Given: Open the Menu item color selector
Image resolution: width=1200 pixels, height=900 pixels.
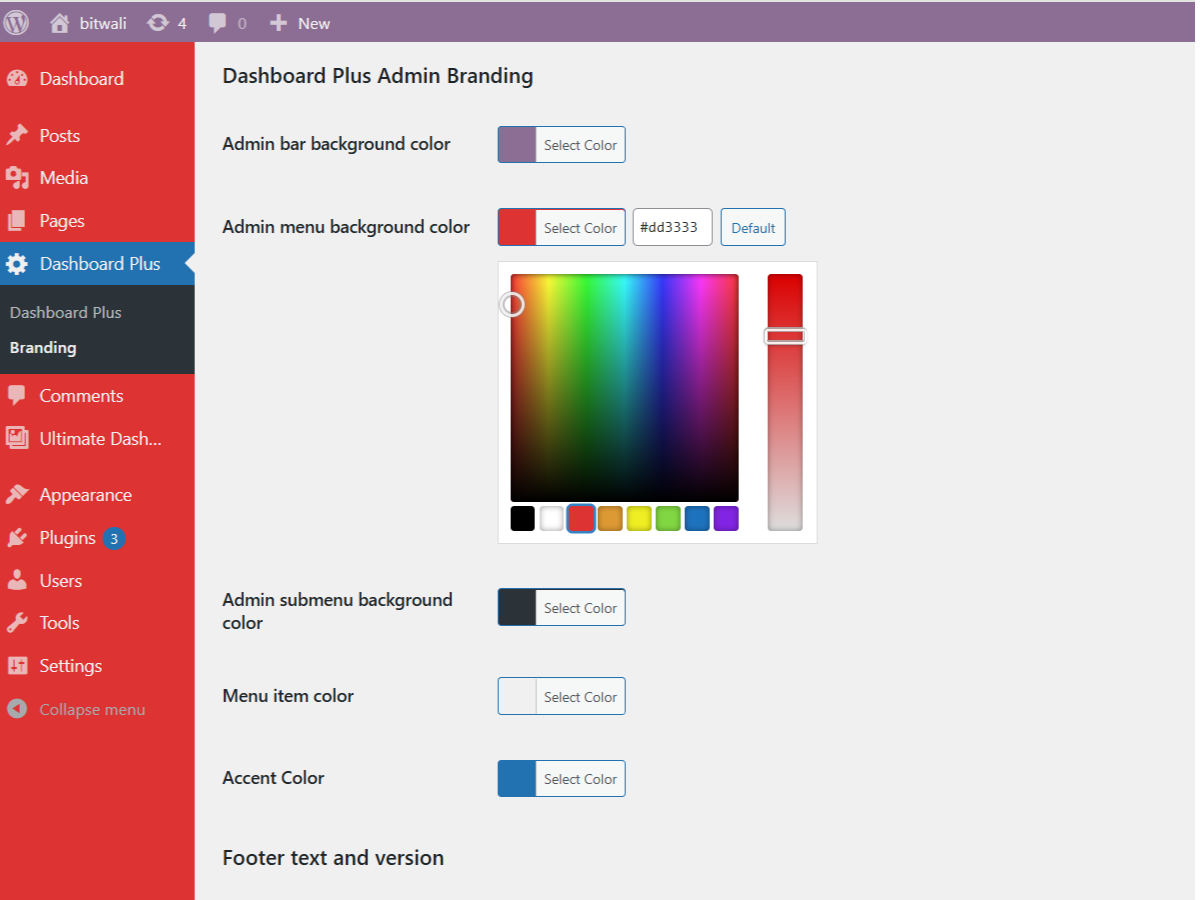Looking at the screenshot, I should 561,696.
